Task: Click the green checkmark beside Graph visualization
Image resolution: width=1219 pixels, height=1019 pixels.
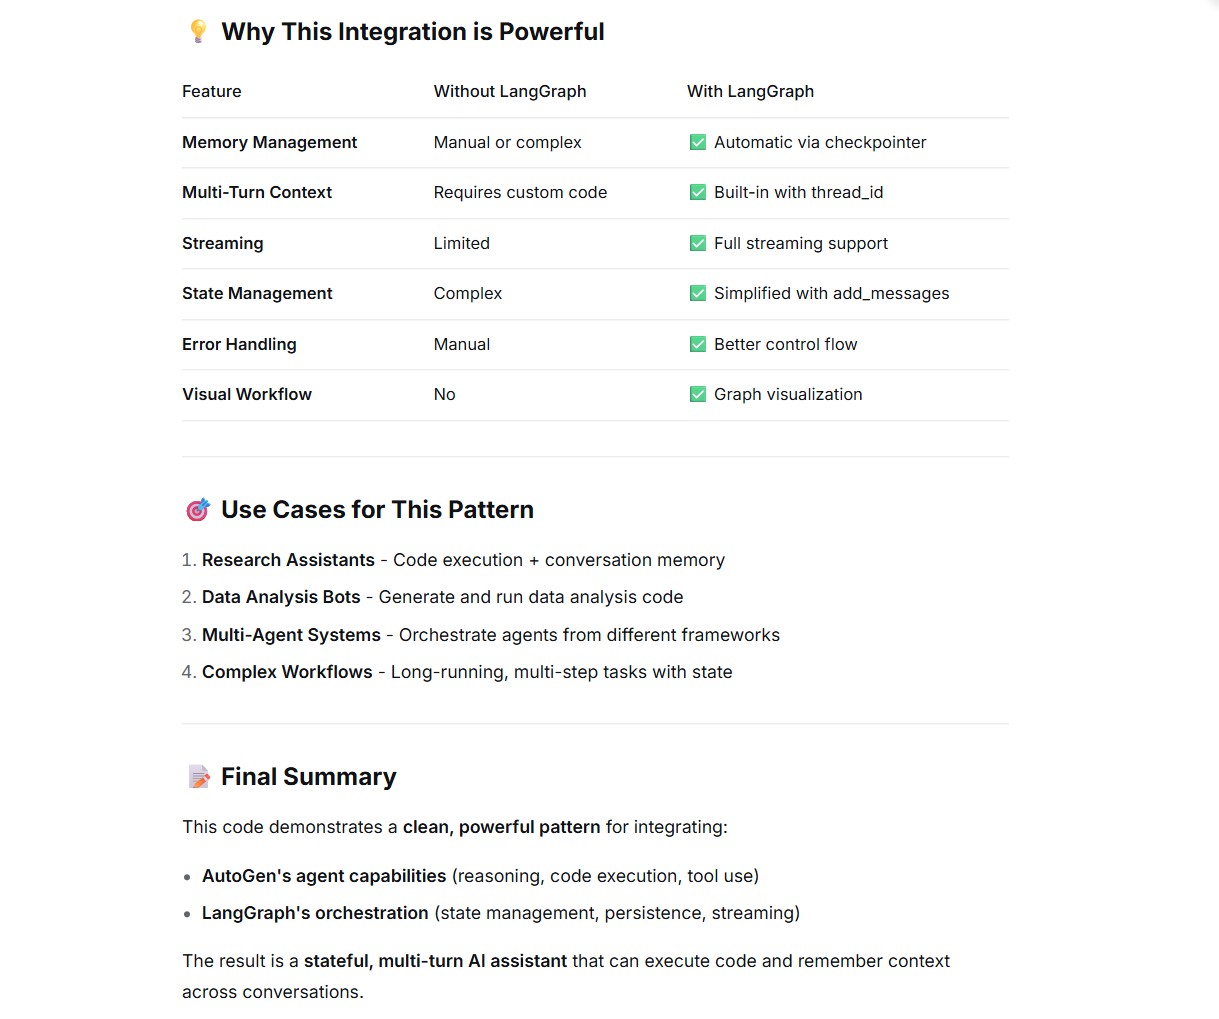Action: (698, 394)
